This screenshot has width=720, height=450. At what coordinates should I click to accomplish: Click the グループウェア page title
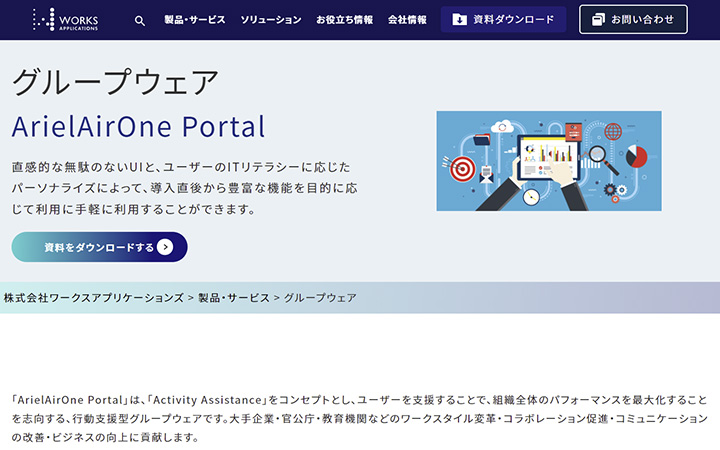115,82
